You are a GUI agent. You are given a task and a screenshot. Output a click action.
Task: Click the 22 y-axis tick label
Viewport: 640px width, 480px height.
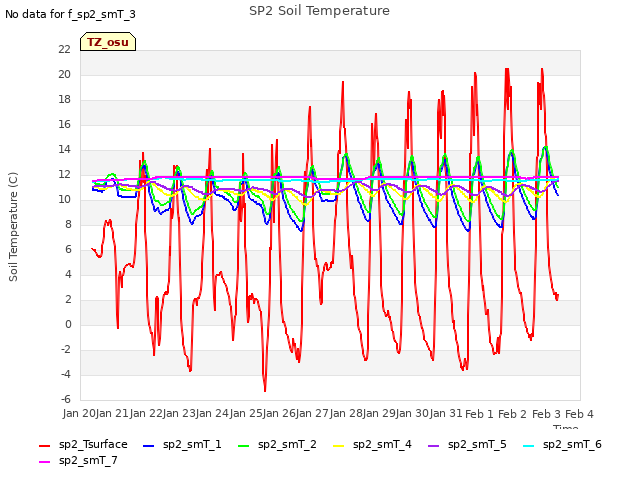(x=64, y=49)
